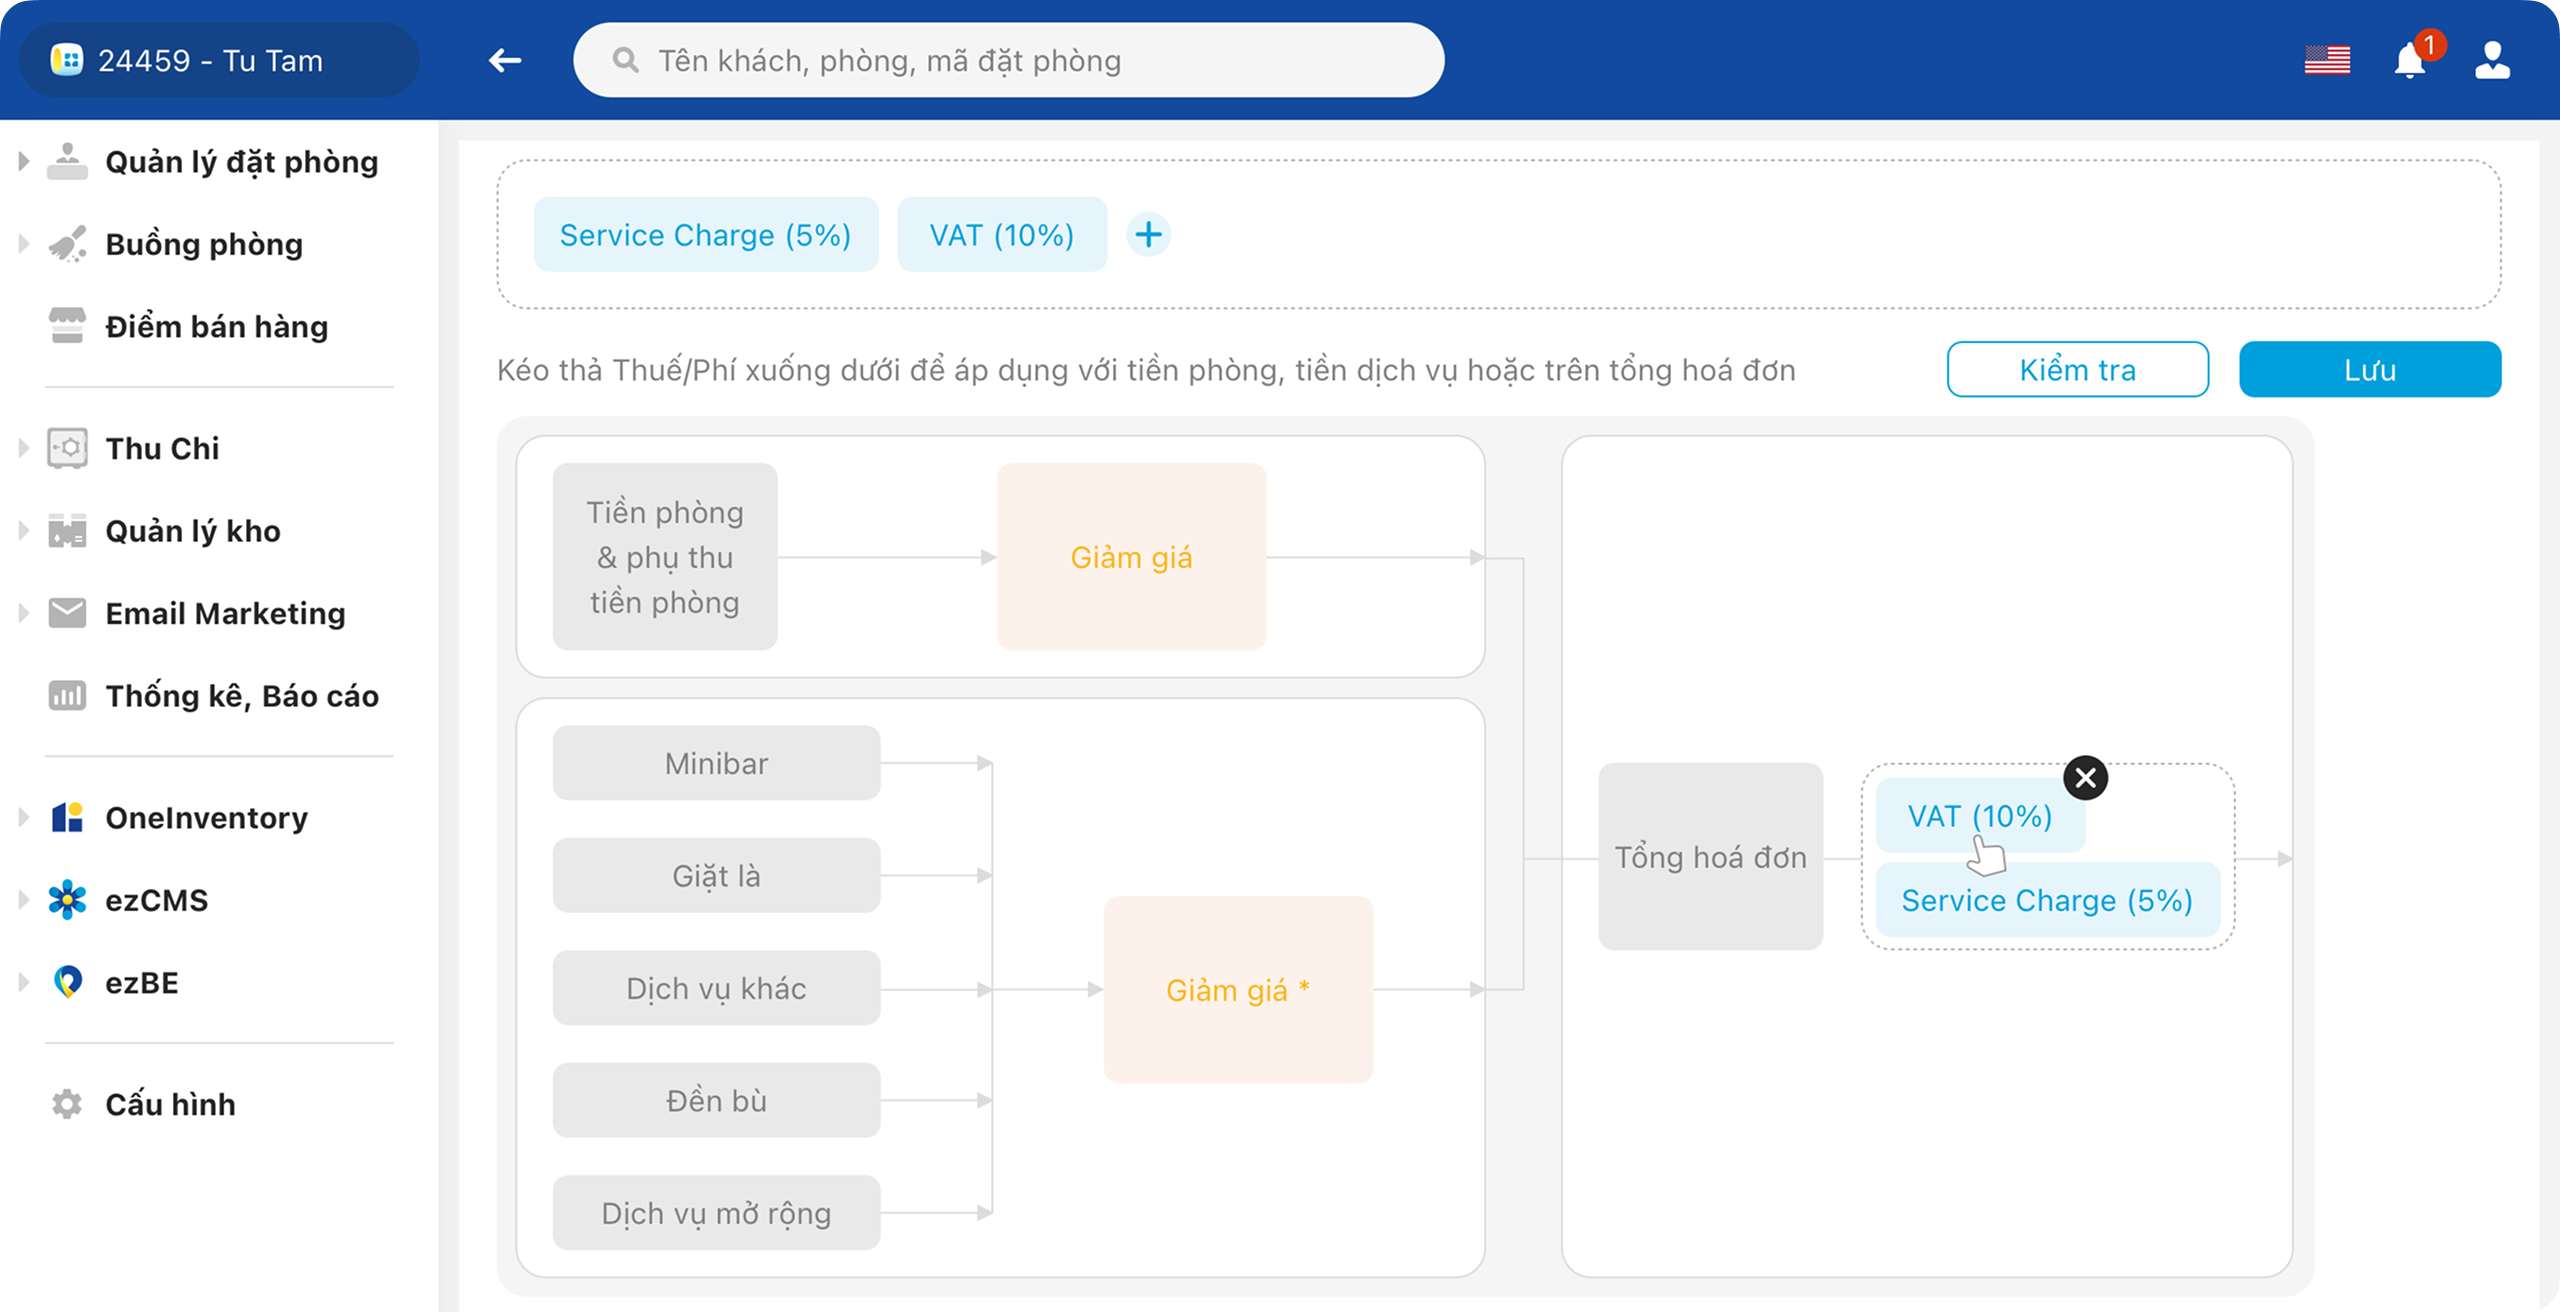Image resolution: width=2560 pixels, height=1312 pixels.
Task: Expand Quản lý đặt phòng menu arrow
Action: tap(24, 161)
